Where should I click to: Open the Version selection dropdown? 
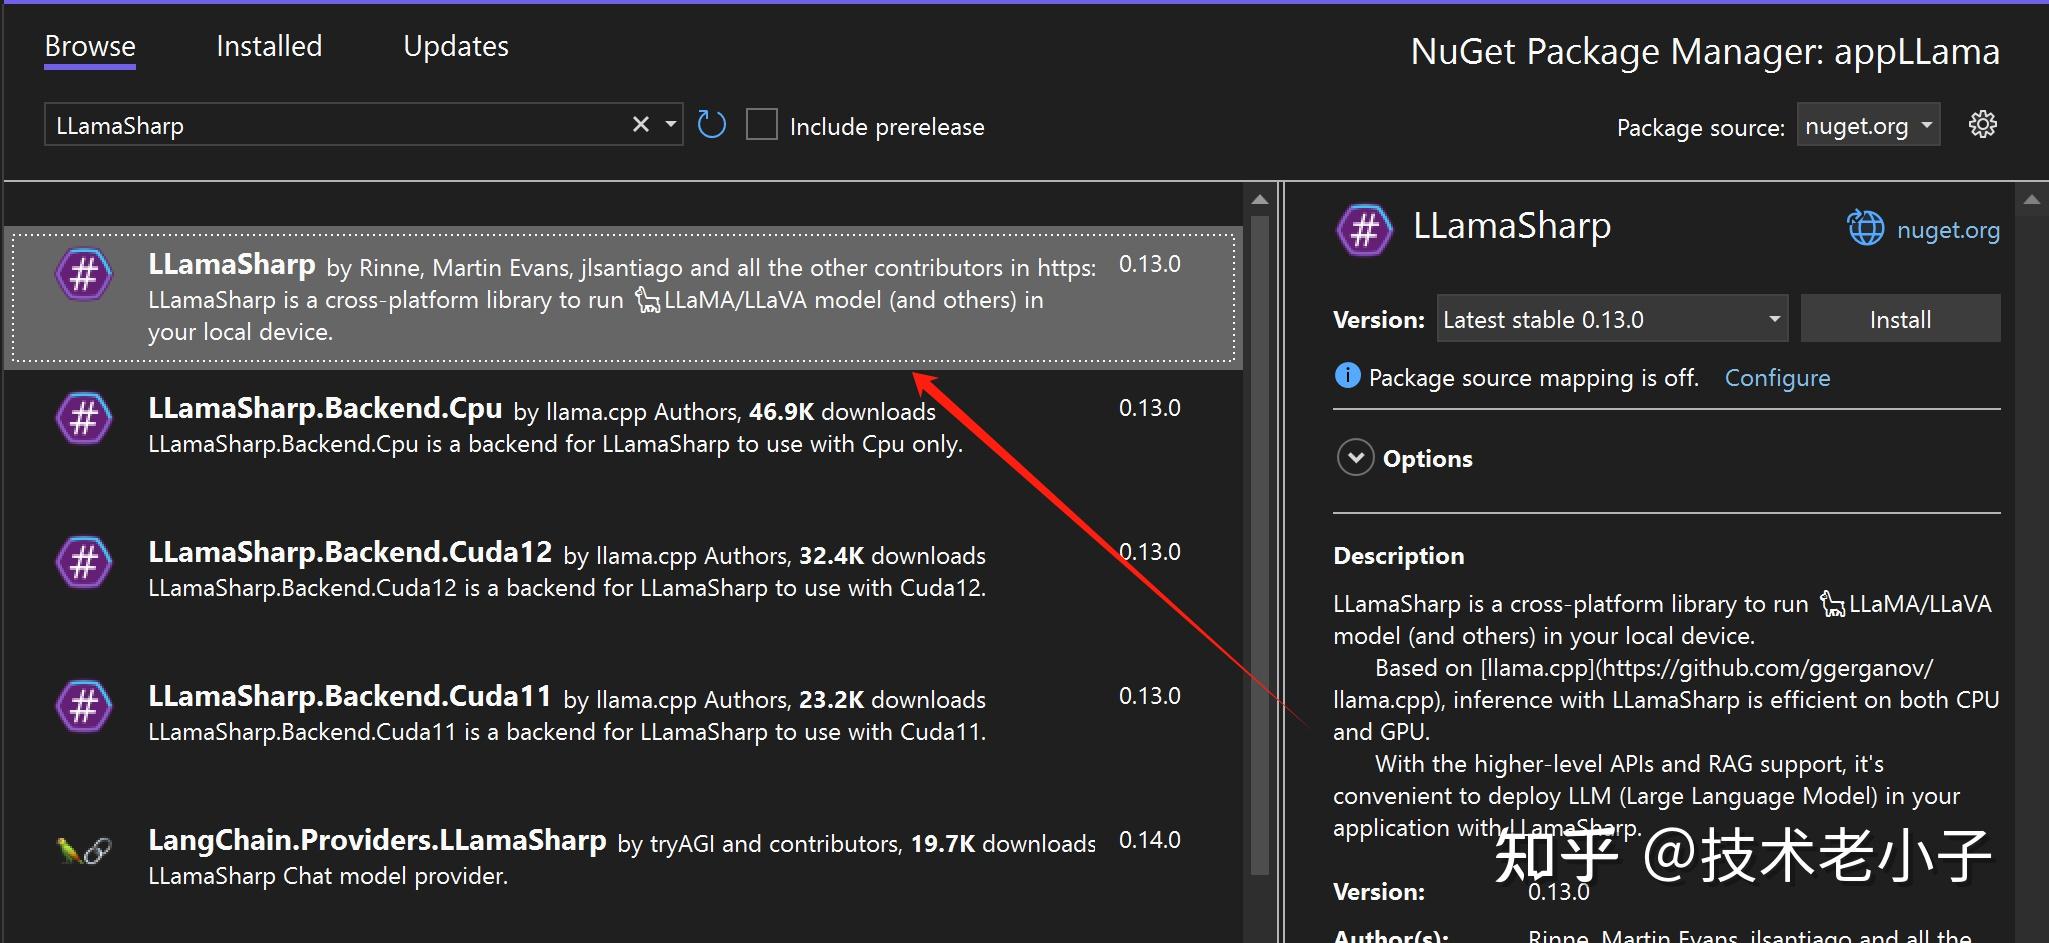1612,319
